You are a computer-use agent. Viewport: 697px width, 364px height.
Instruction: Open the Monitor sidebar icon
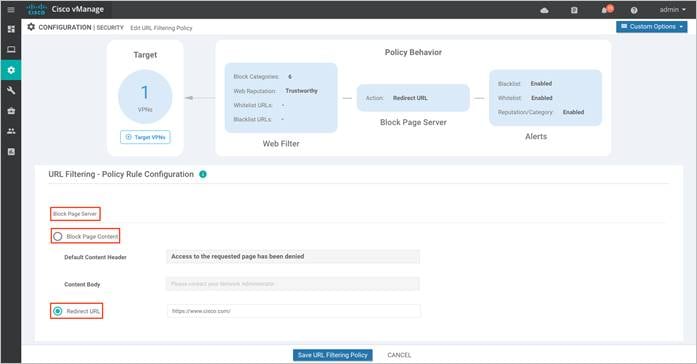[x=11, y=49]
